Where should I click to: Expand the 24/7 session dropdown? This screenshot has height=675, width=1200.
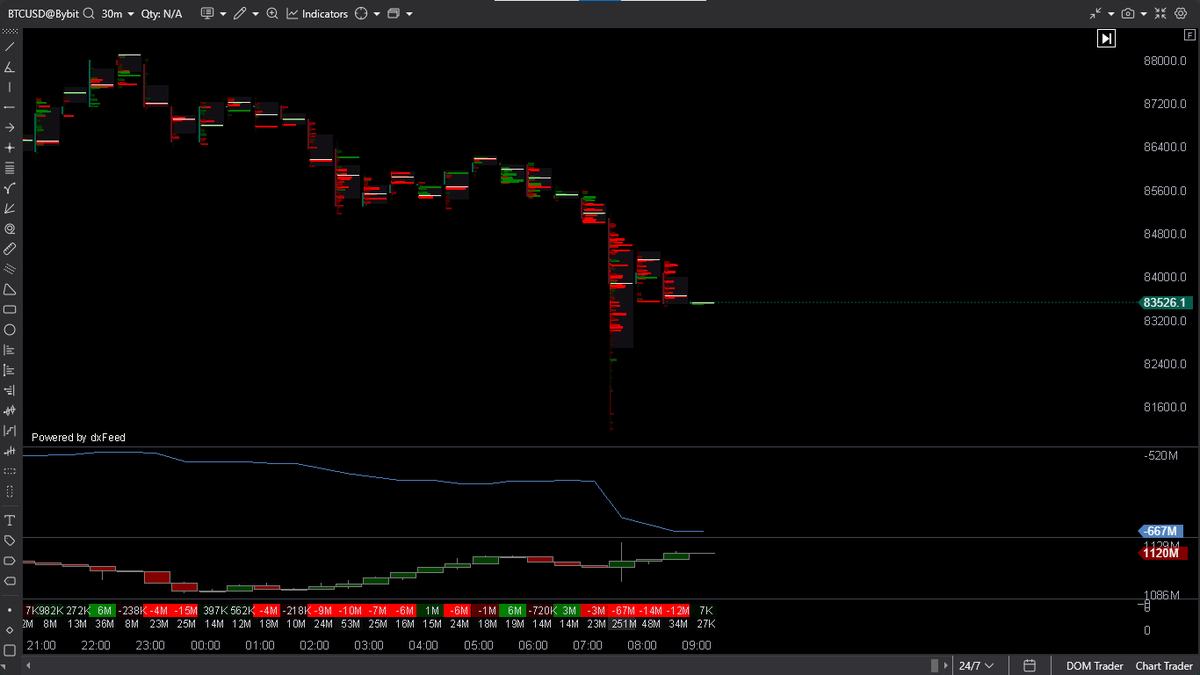pos(977,665)
